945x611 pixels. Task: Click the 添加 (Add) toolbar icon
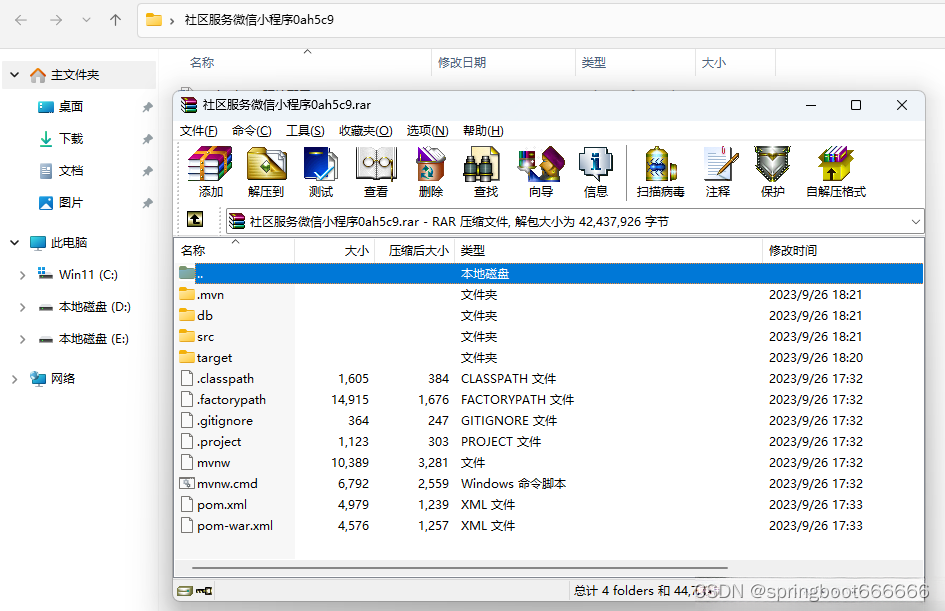coord(210,172)
